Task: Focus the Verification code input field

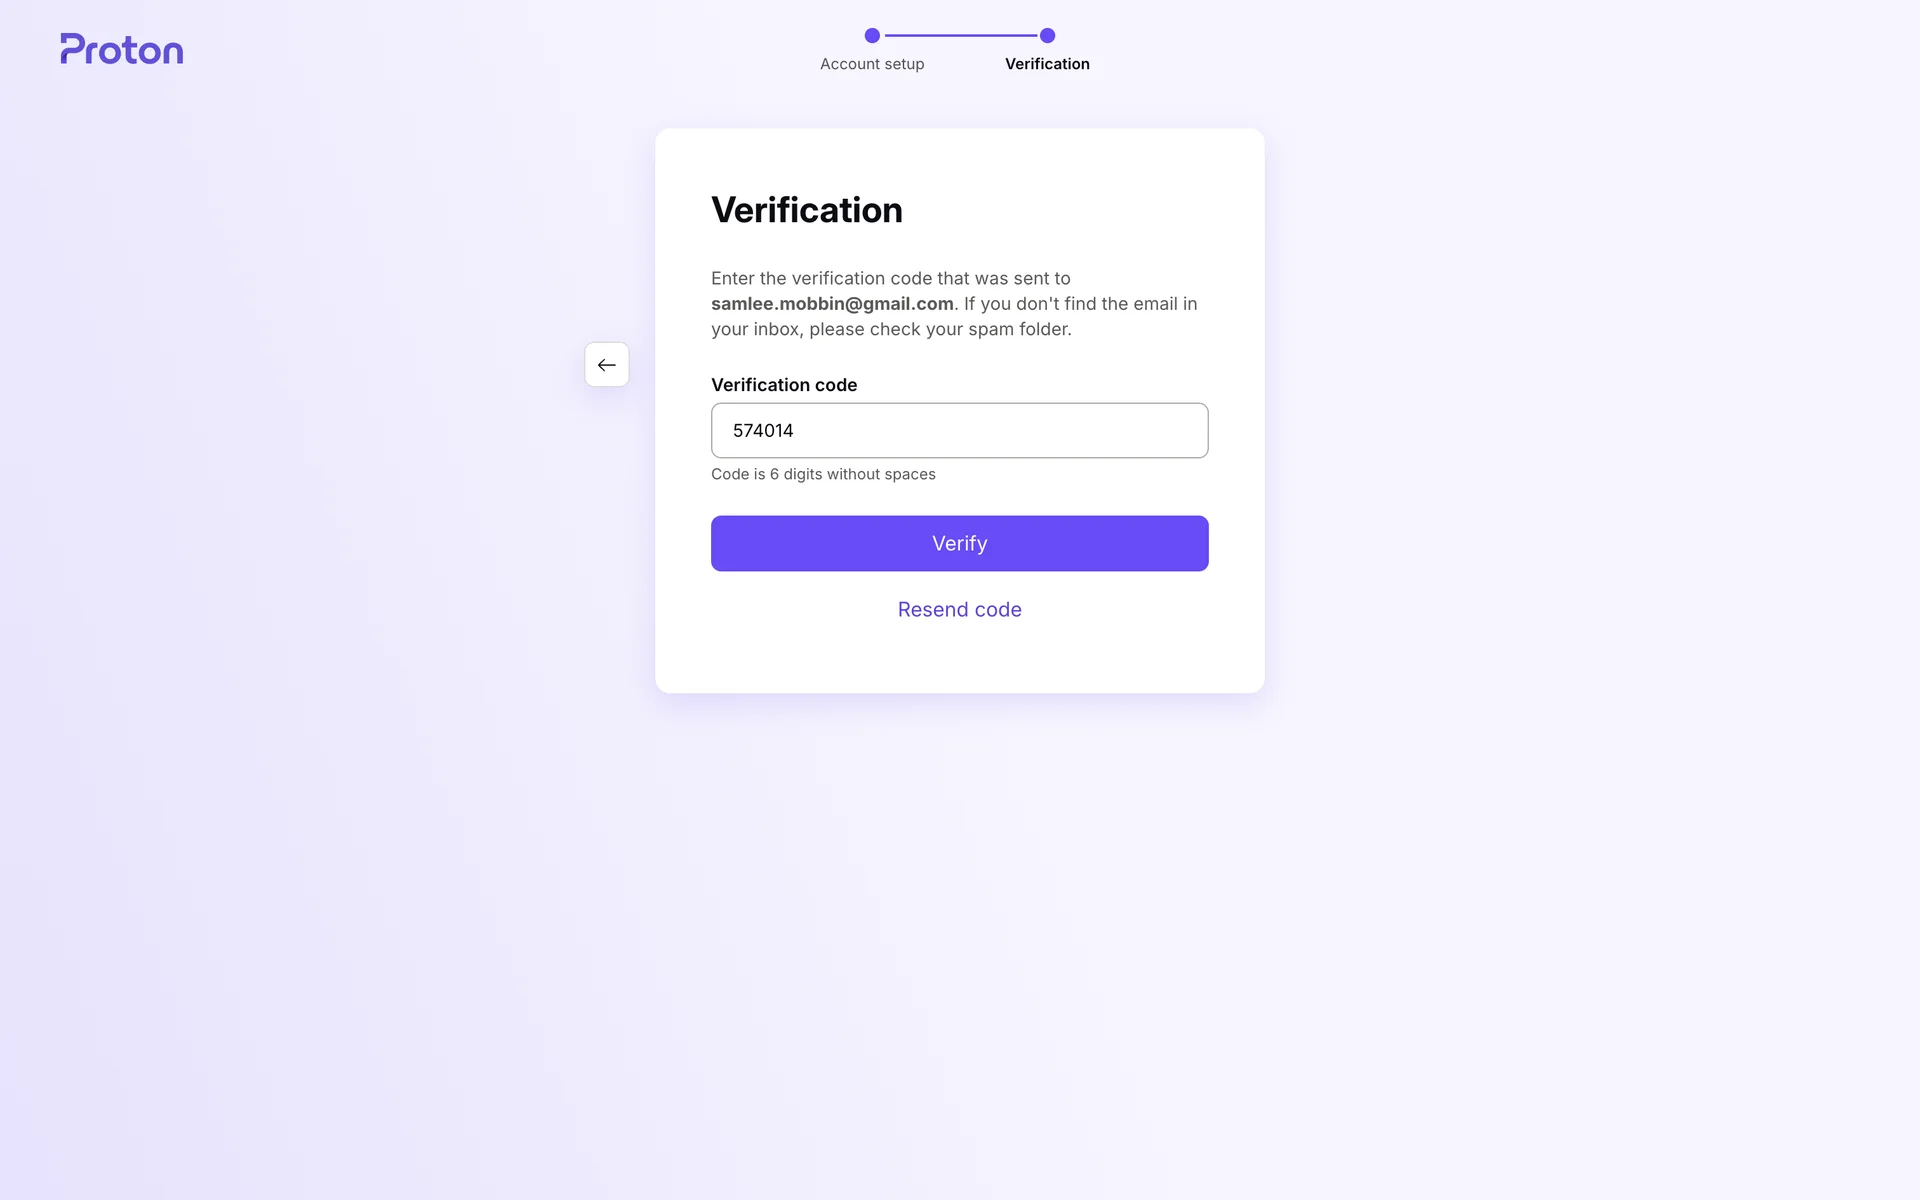Action: click(959, 431)
